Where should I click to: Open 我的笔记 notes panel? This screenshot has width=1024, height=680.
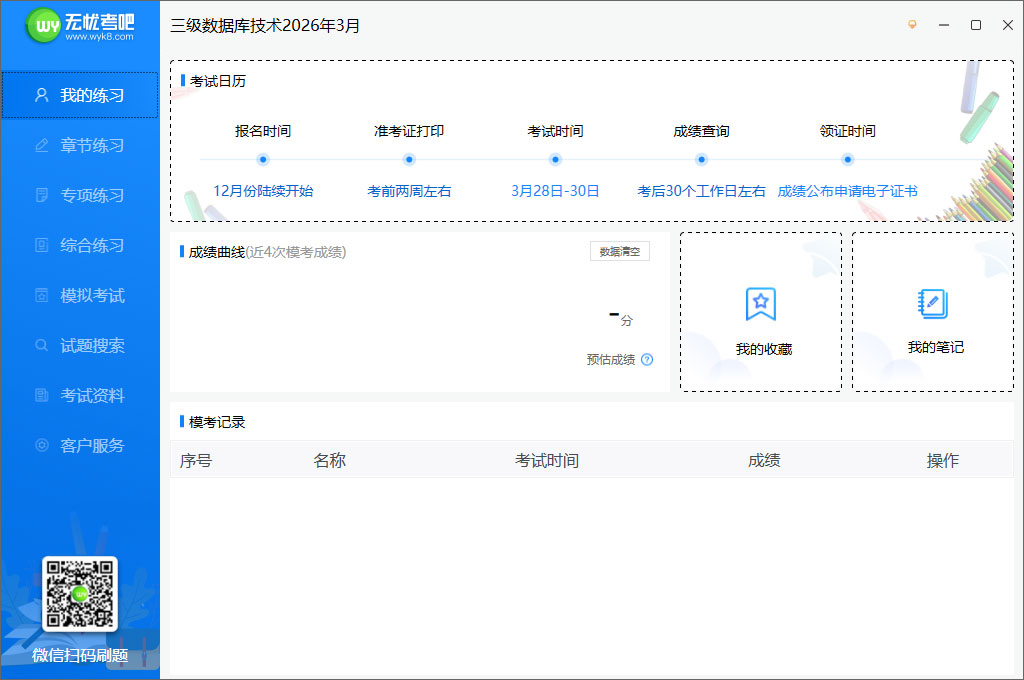click(932, 312)
